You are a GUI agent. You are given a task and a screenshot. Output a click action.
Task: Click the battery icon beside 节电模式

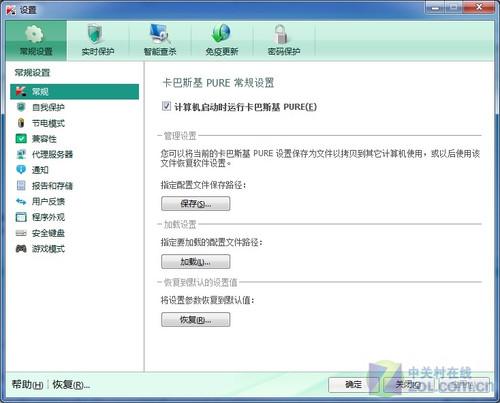tap(21, 123)
